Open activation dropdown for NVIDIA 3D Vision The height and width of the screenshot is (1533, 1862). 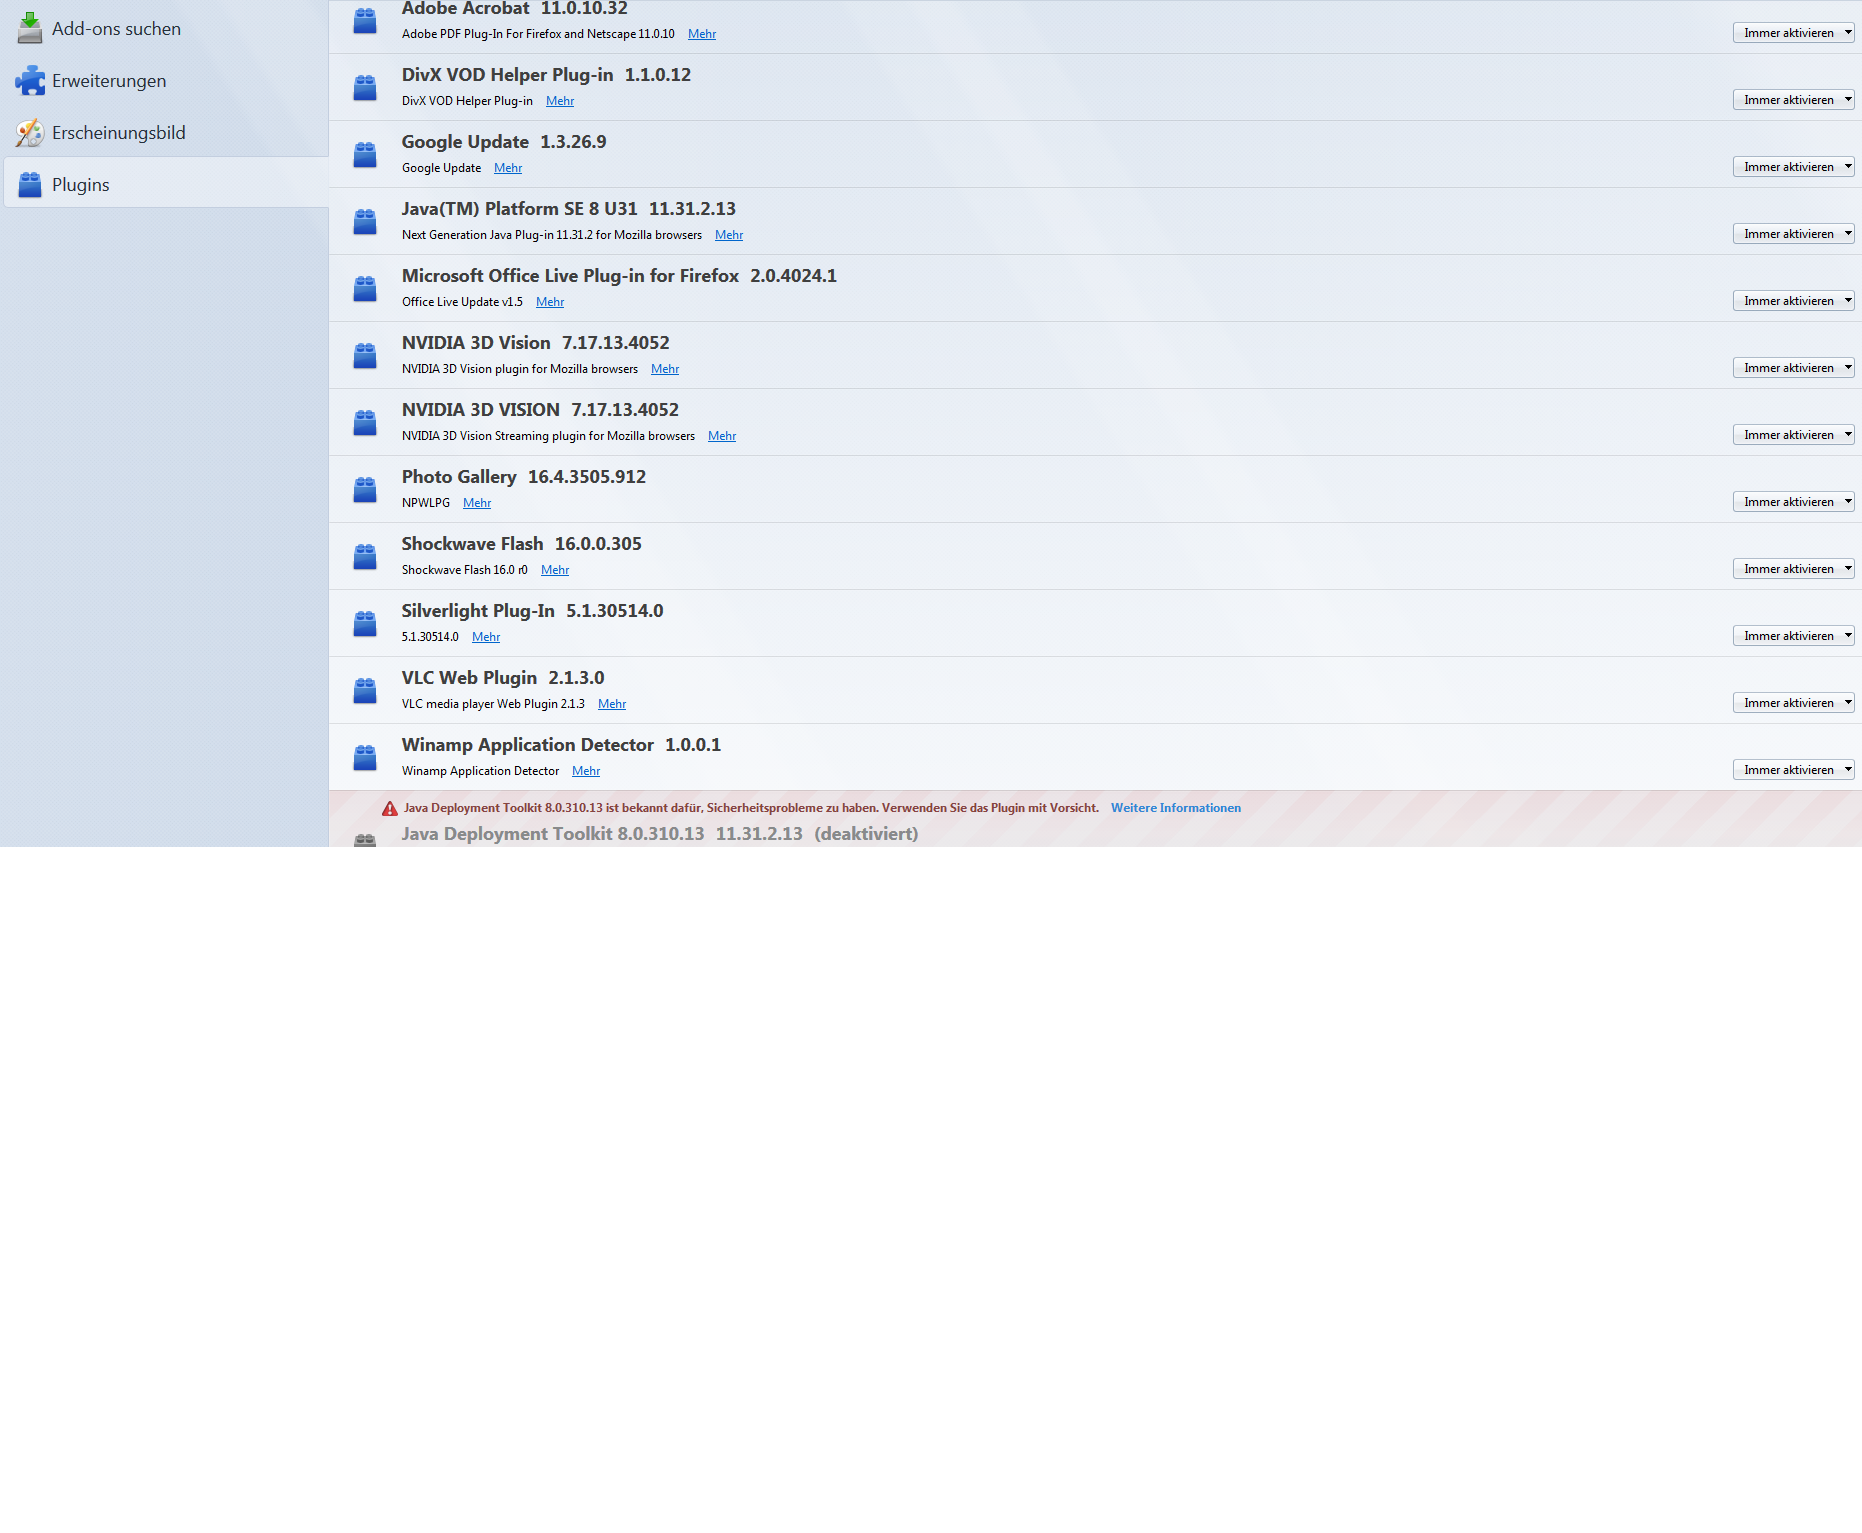(1793, 368)
